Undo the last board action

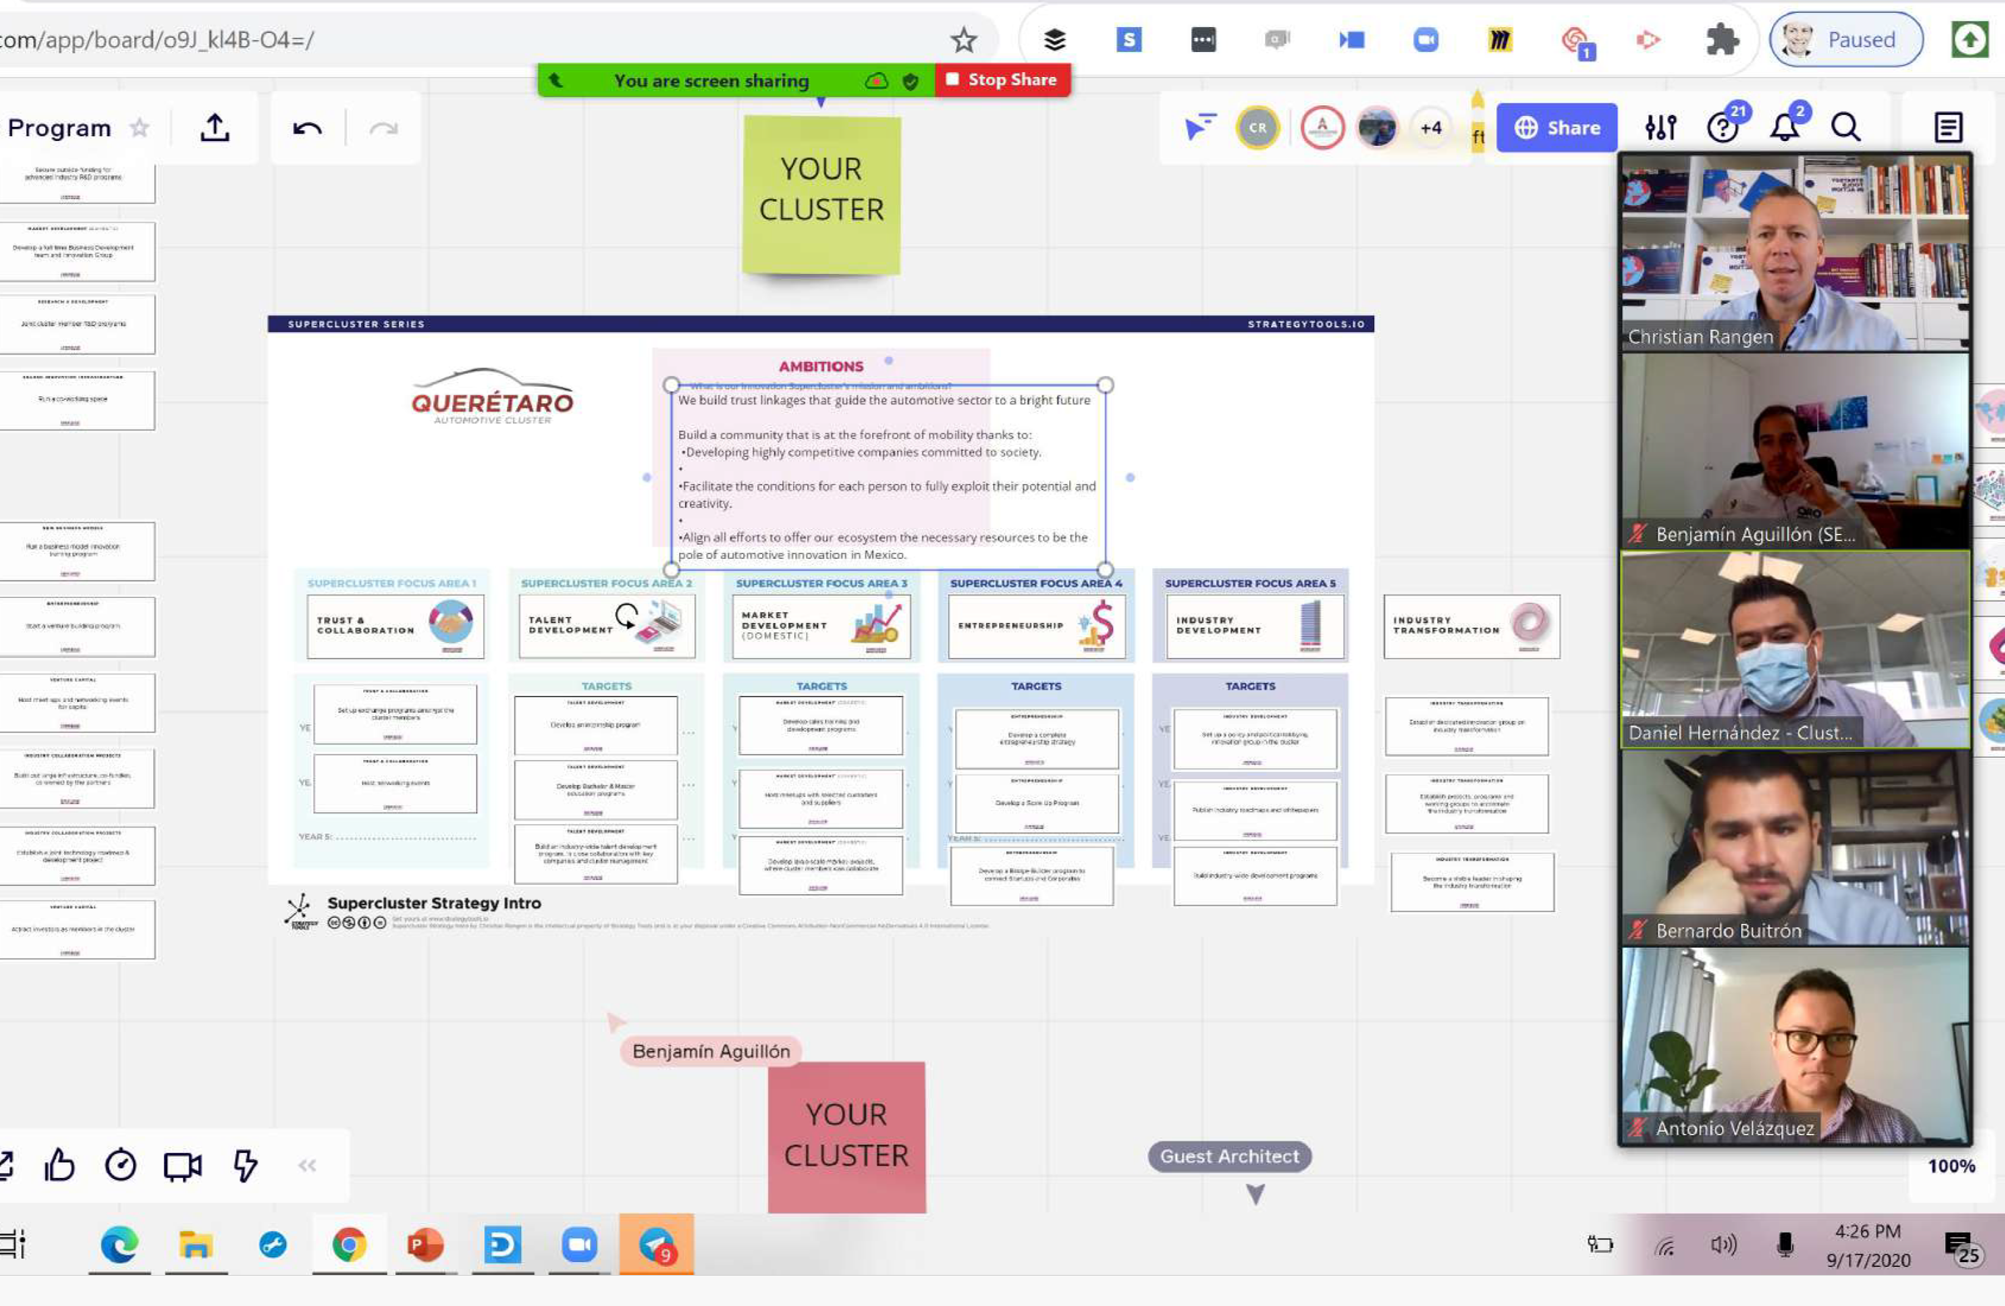[307, 128]
